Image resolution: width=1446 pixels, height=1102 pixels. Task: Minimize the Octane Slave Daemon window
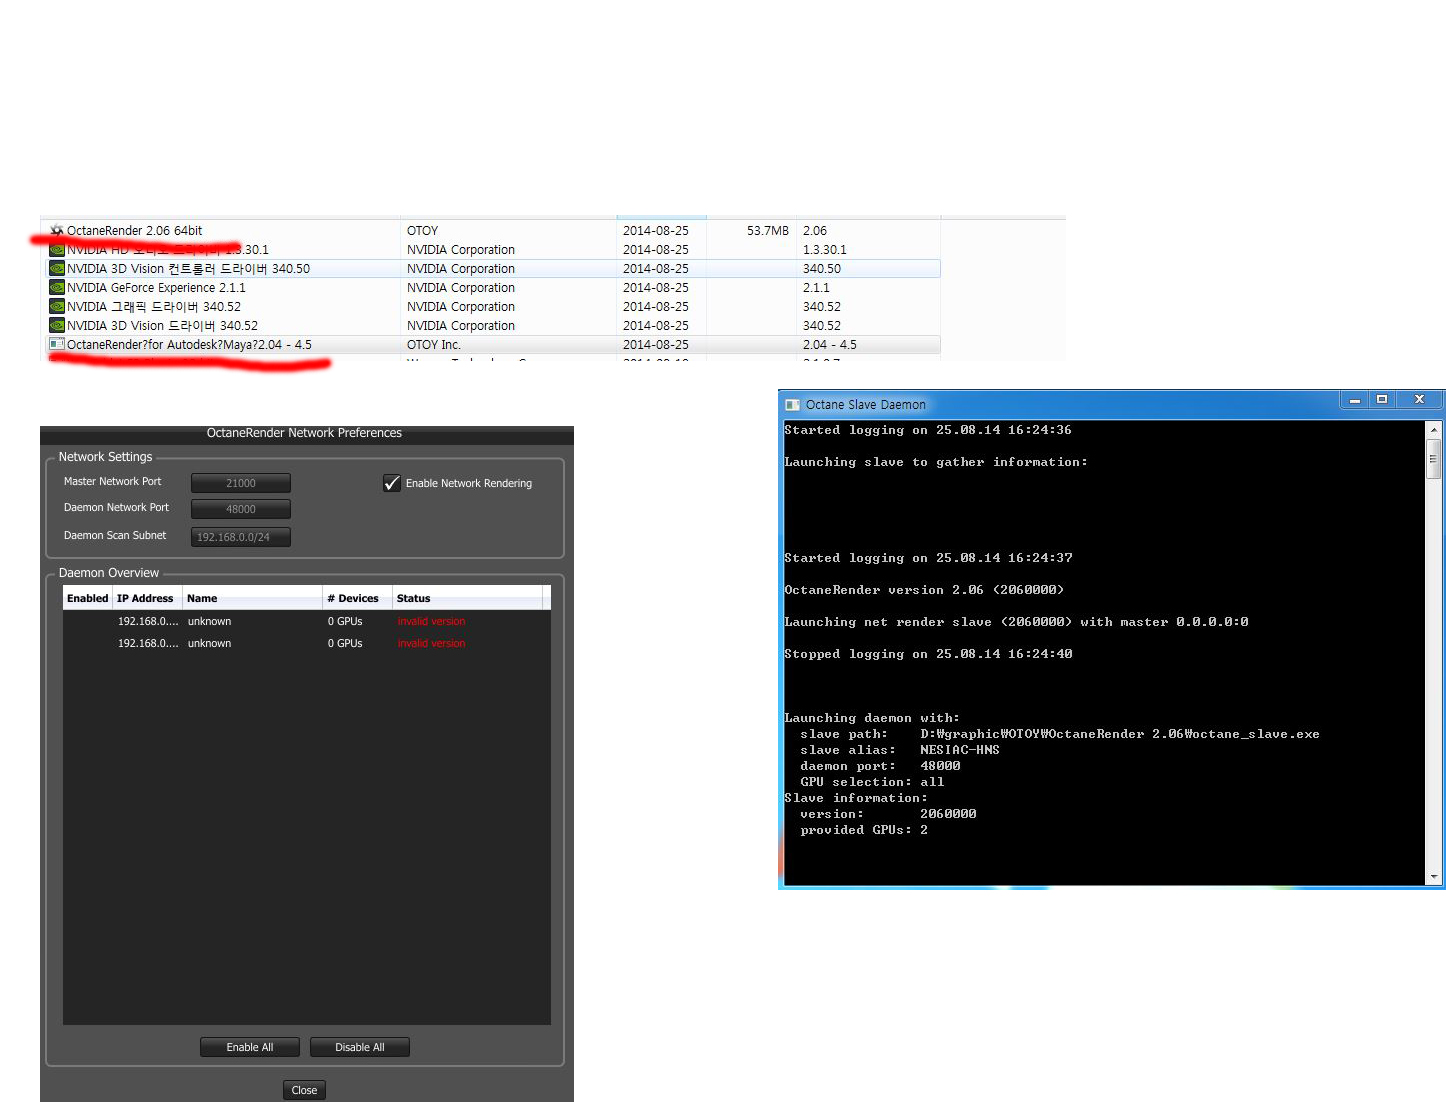(x=1355, y=400)
